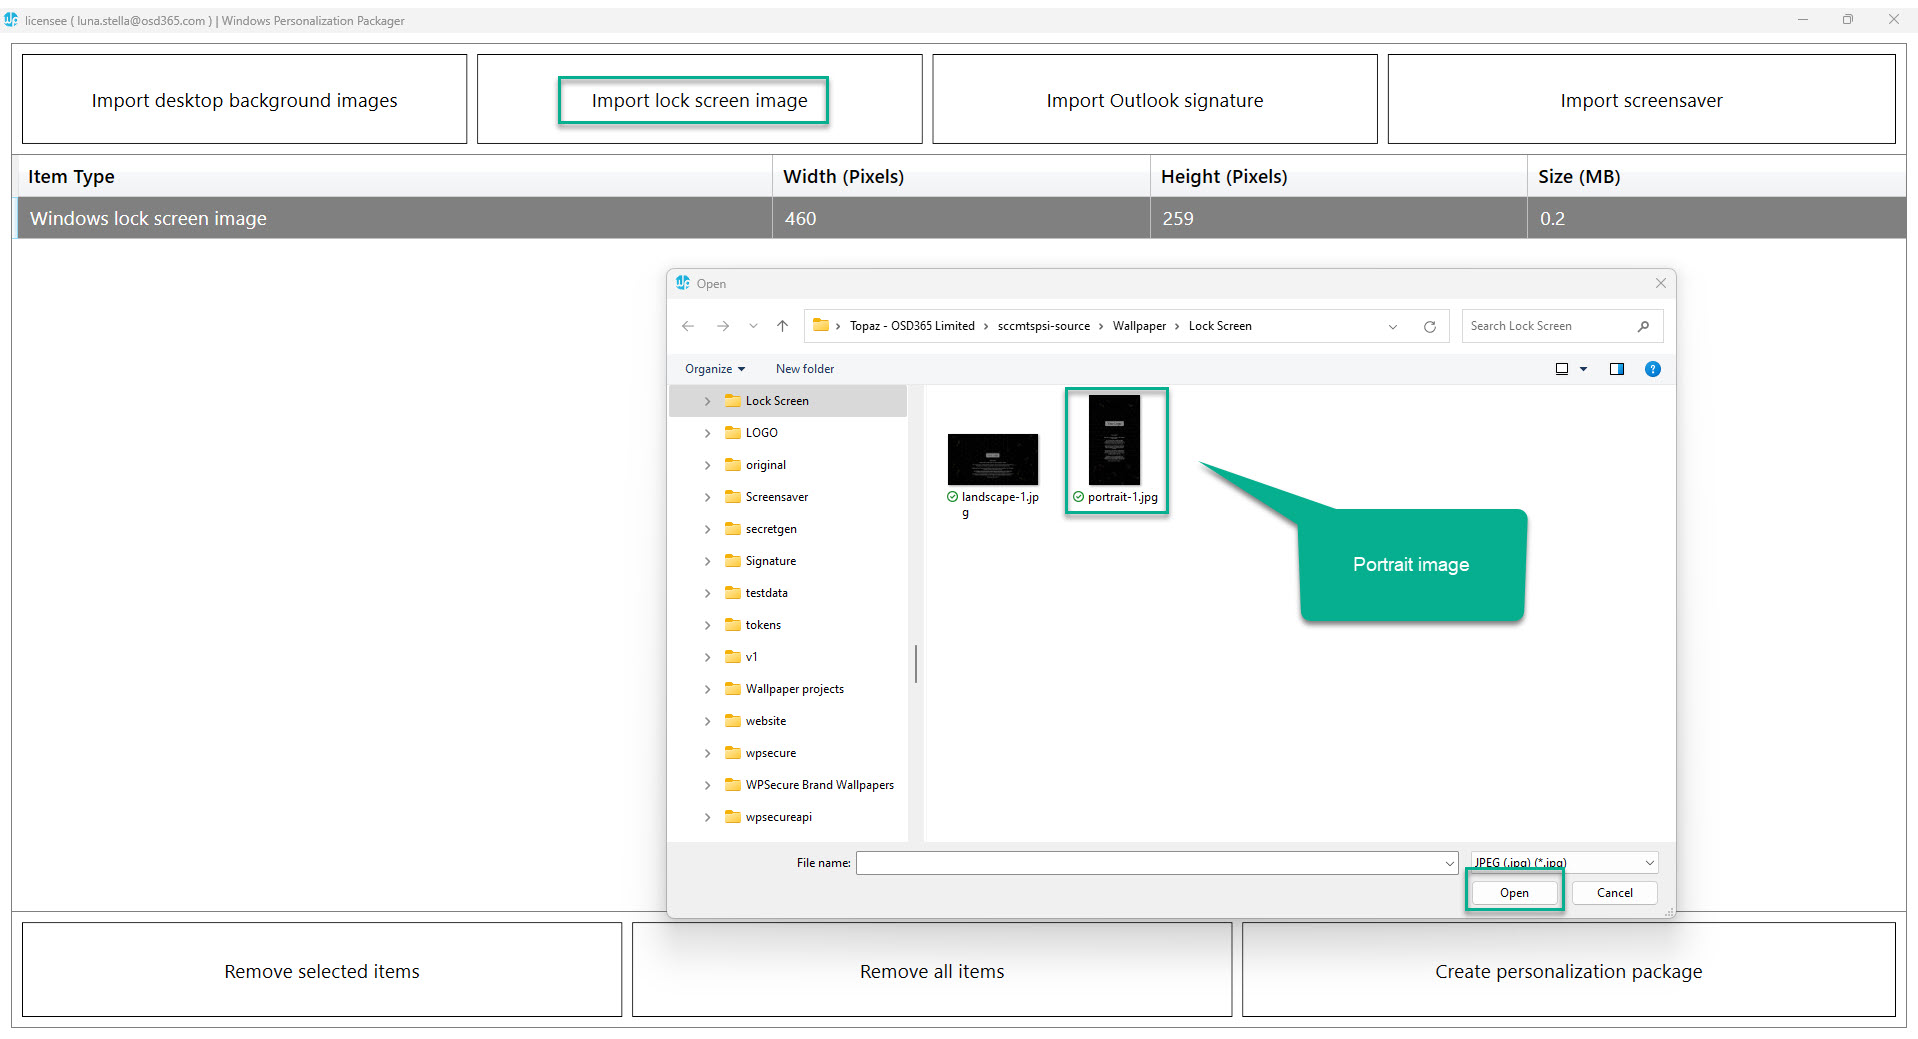1918x1039 pixels.
Task: Open the Organize dropdown menu
Action: click(x=713, y=368)
